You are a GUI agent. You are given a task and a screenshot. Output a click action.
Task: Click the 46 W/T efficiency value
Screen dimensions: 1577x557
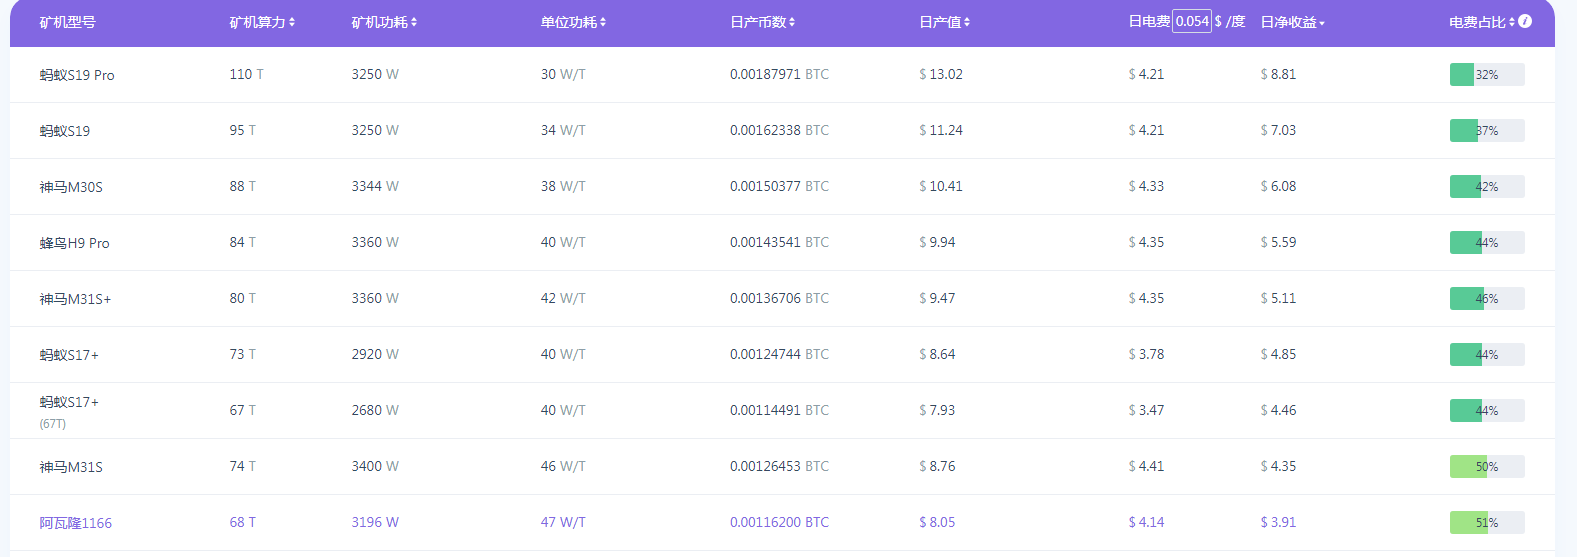coord(563,466)
